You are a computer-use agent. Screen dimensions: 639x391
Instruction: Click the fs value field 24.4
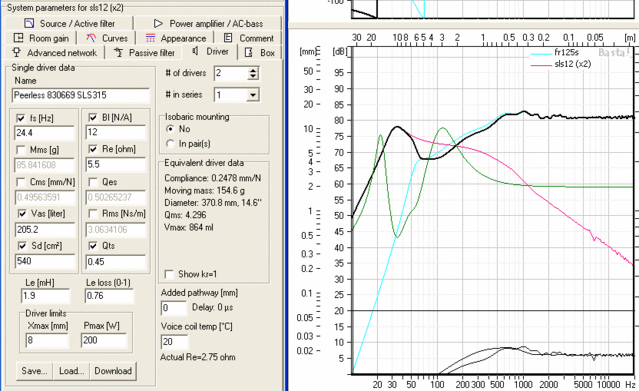click(x=45, y=133)
